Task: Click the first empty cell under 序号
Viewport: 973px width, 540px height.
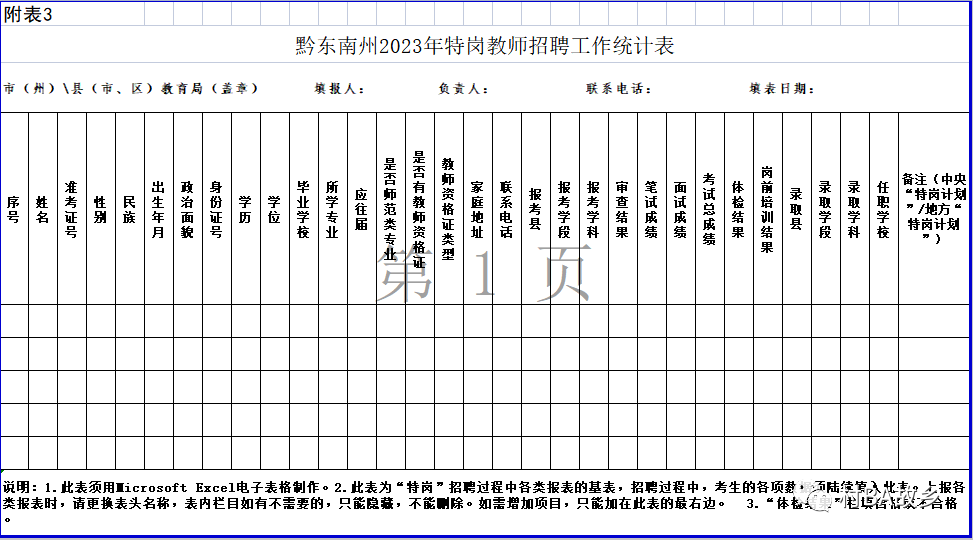Action: click(14, 321)
